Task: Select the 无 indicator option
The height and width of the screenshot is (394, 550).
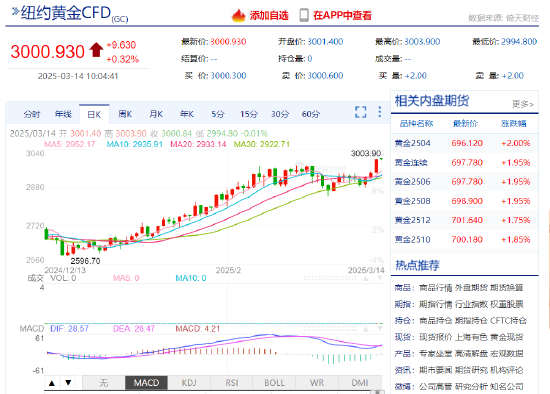Action: pos(103,383)
